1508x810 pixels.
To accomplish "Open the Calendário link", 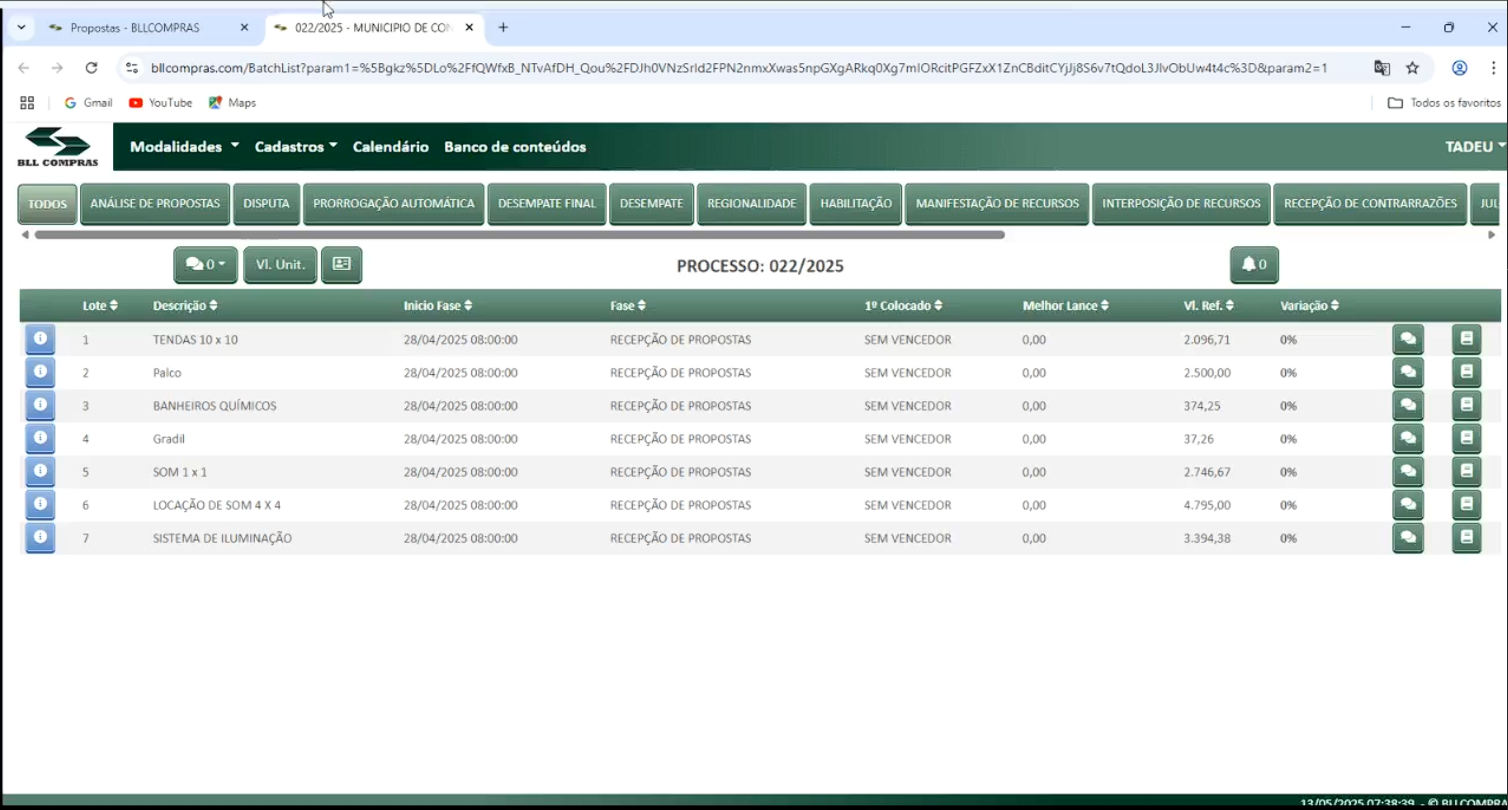I will 390,147.
